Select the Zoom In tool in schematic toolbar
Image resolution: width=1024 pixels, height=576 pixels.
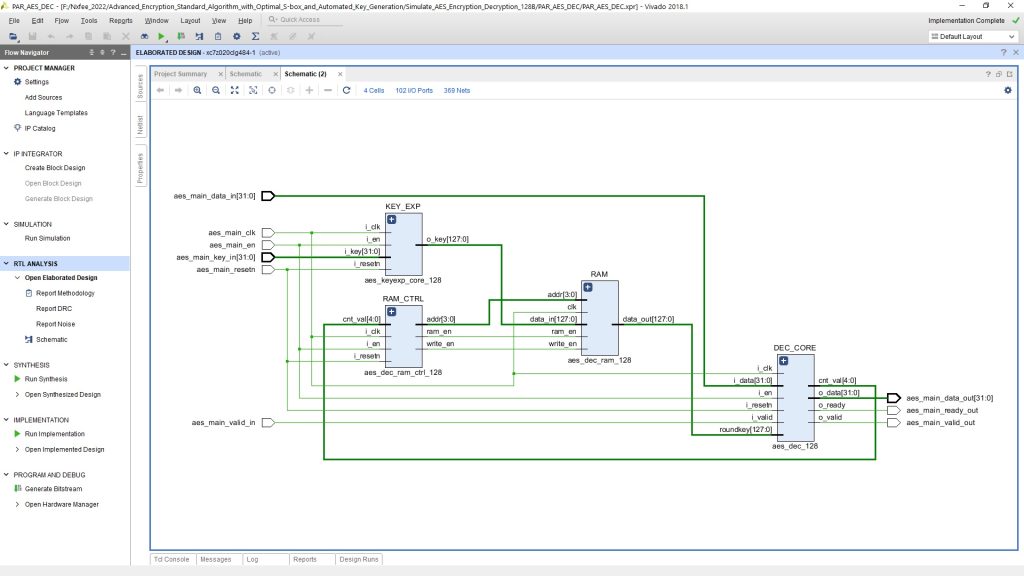tap(198, 90)
